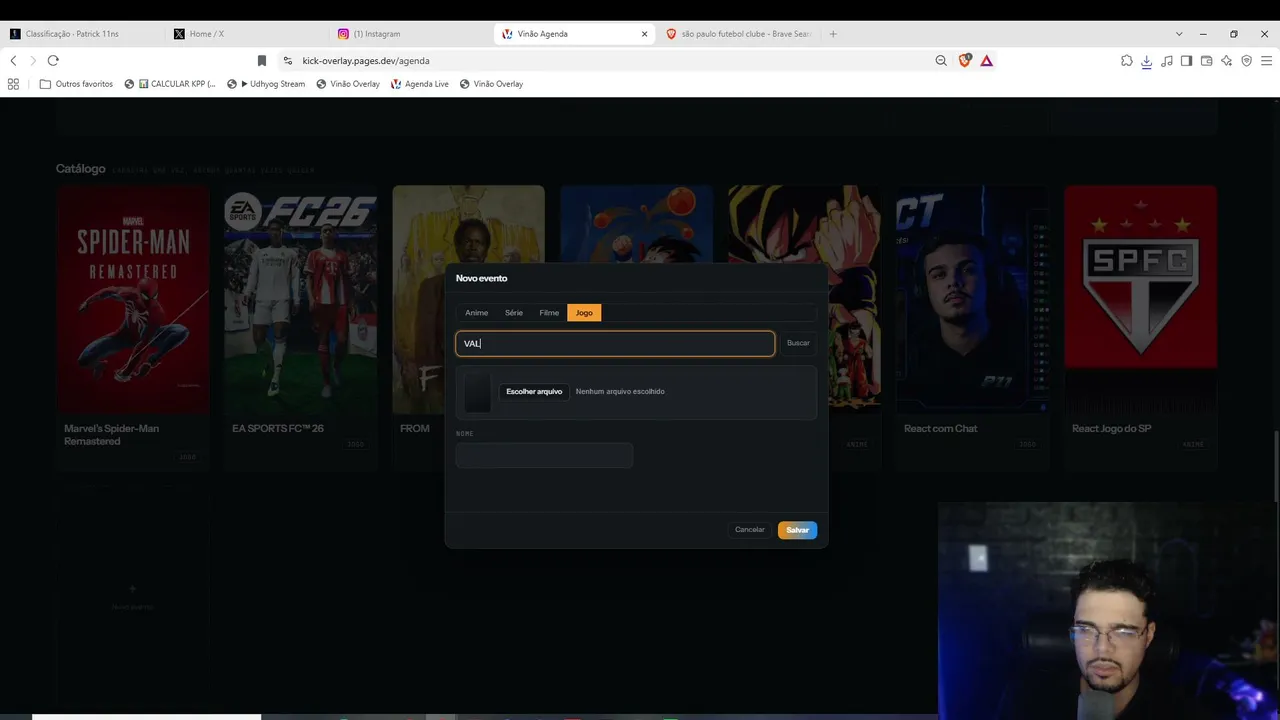Bookmark this page with the bookmark icon

[x=262, y=61]
